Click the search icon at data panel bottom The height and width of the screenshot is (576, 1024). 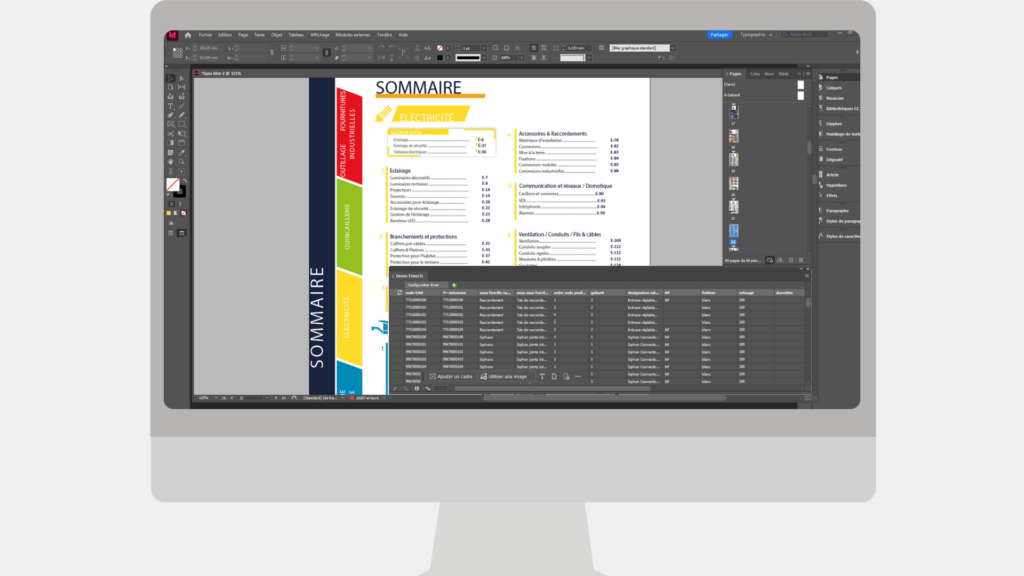[406, 389]
